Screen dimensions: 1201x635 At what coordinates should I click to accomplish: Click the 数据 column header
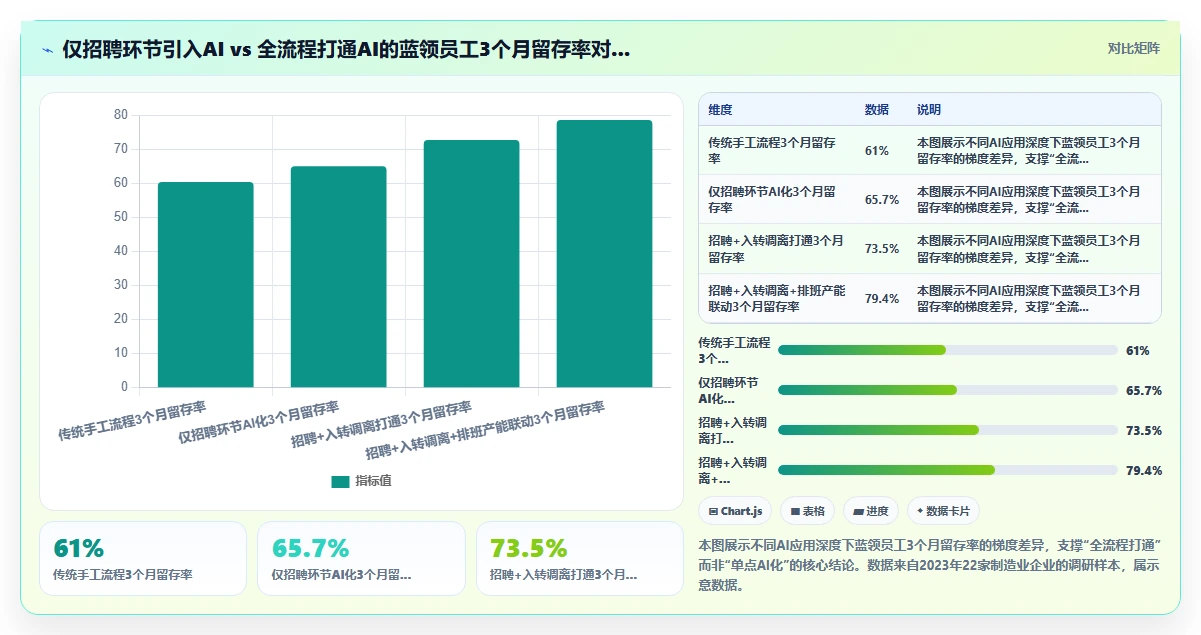(x=877, y=110)
